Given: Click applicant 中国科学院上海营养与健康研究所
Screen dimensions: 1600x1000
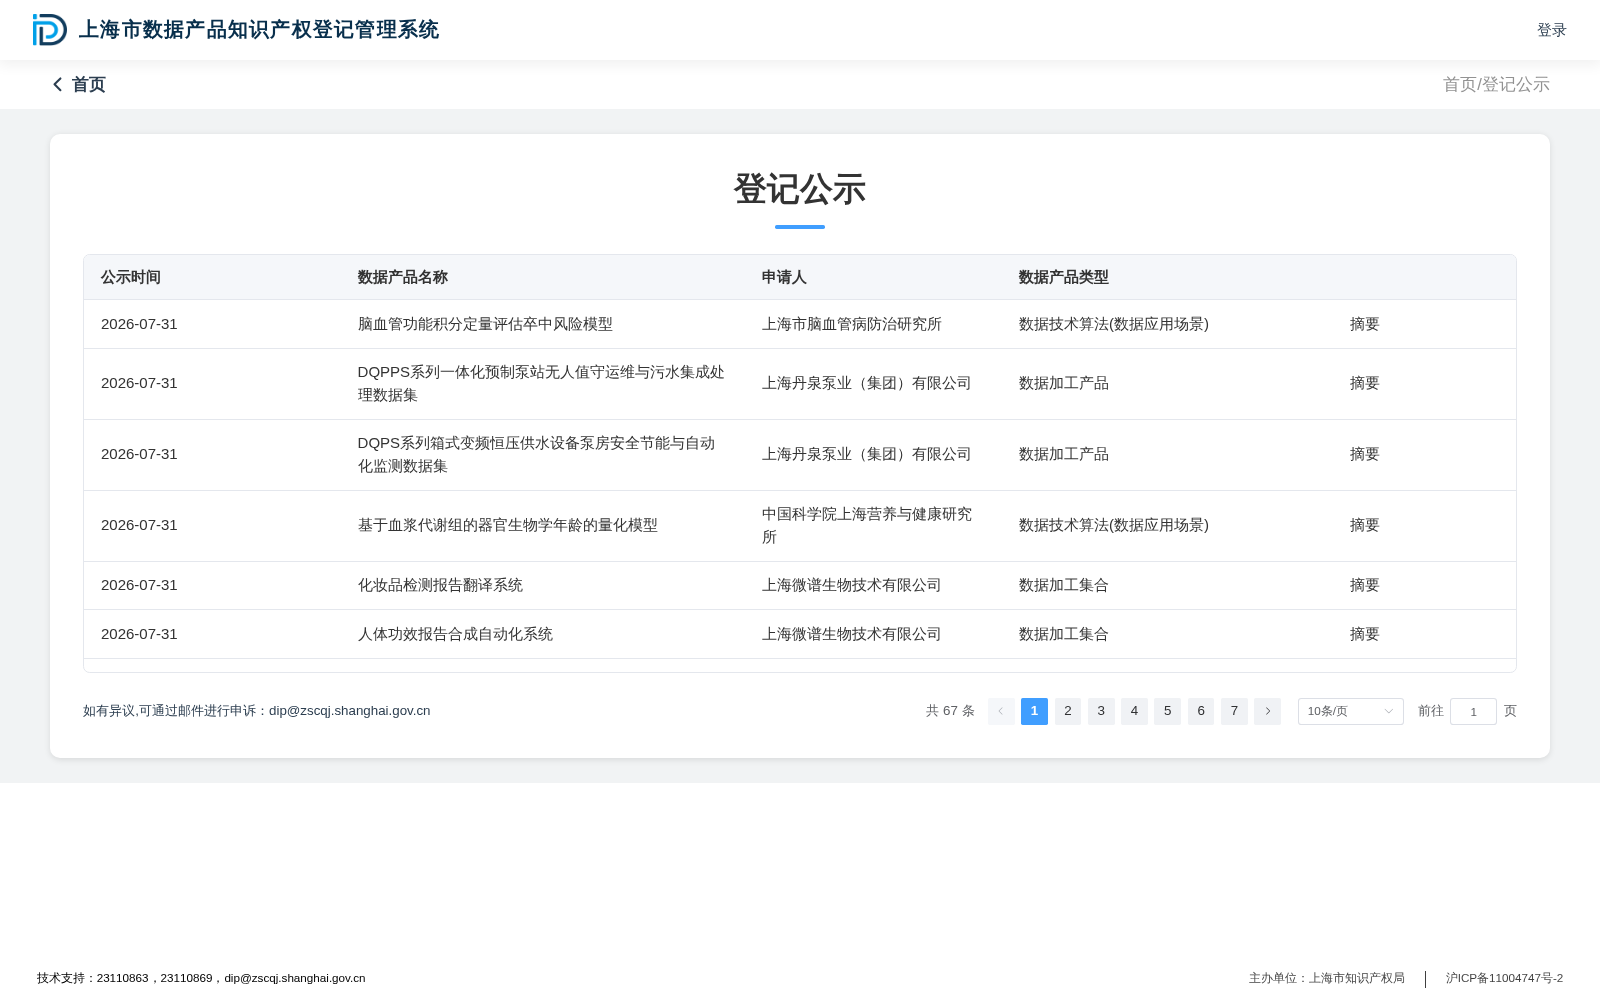Looking at the screenshot, I should tap(867, 525).
